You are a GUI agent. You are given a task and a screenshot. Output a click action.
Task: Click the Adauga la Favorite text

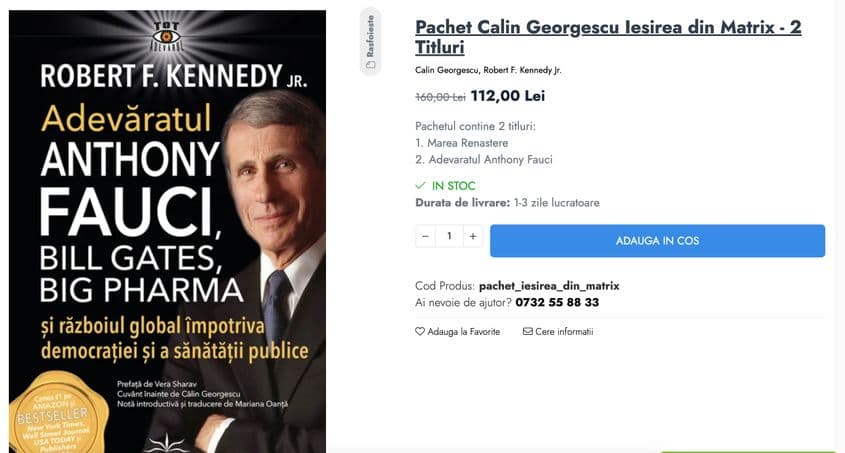point(463,332)
